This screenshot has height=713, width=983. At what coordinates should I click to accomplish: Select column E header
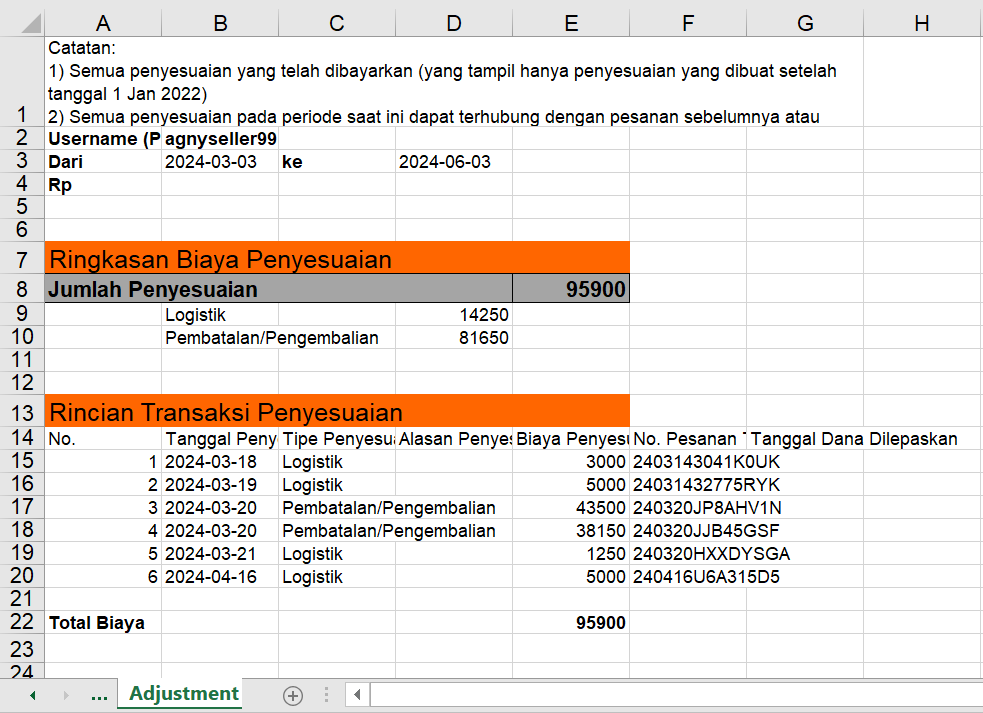pos(571,24)
